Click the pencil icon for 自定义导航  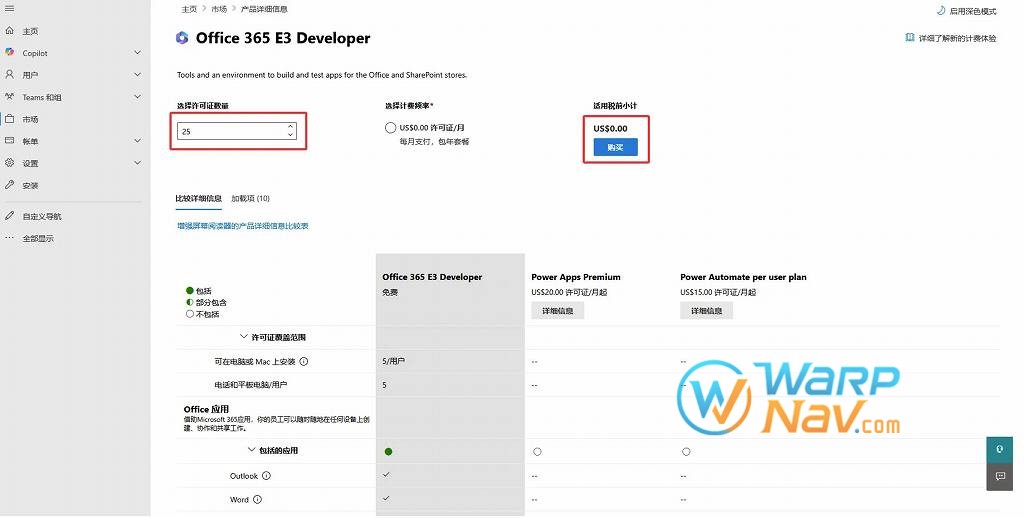click(x=9, y=216)
